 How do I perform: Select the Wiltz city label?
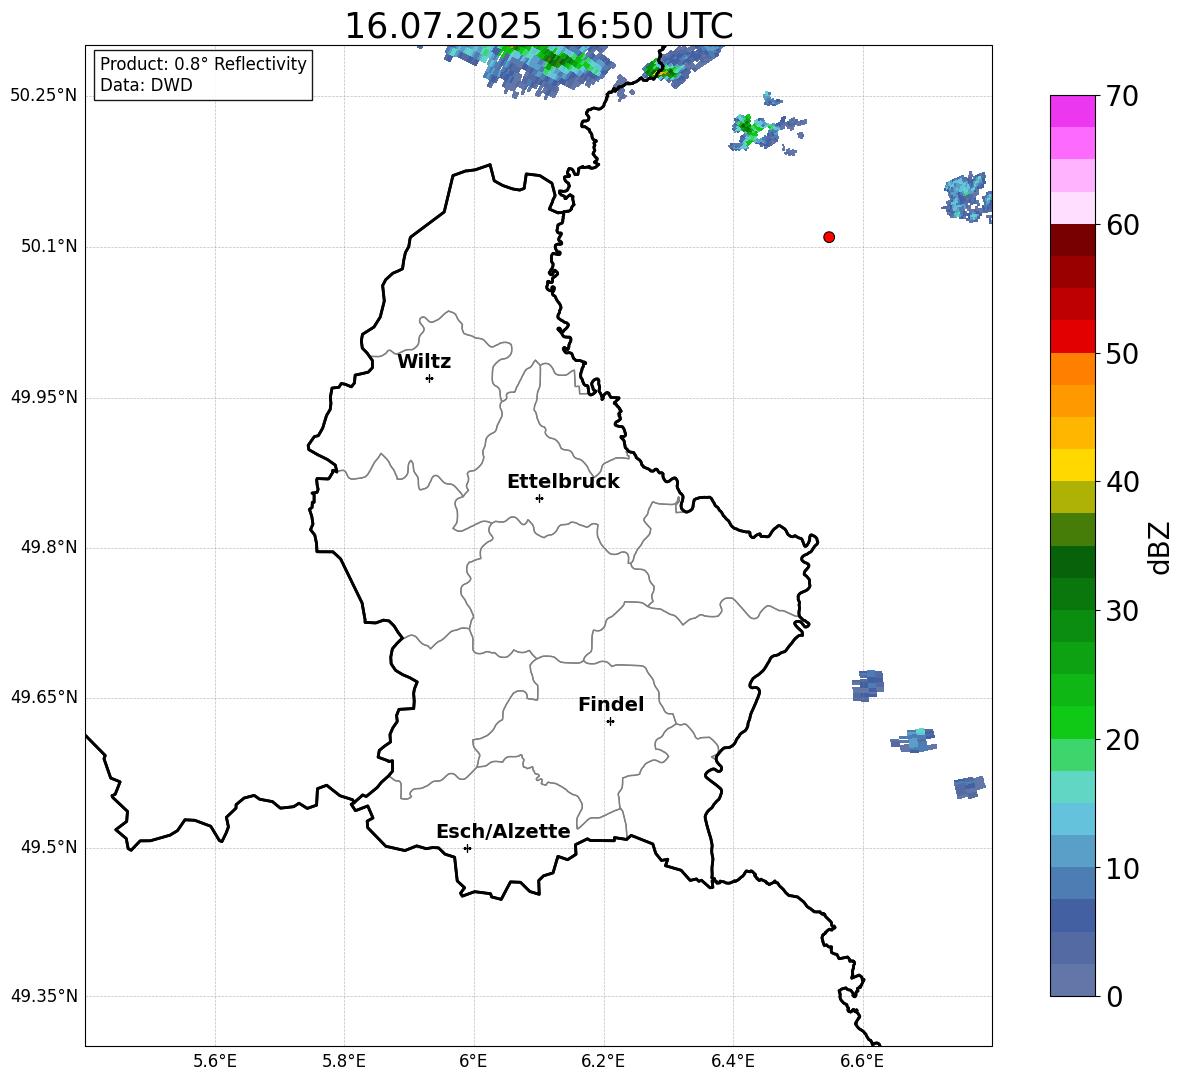click(x=424, y=362)
